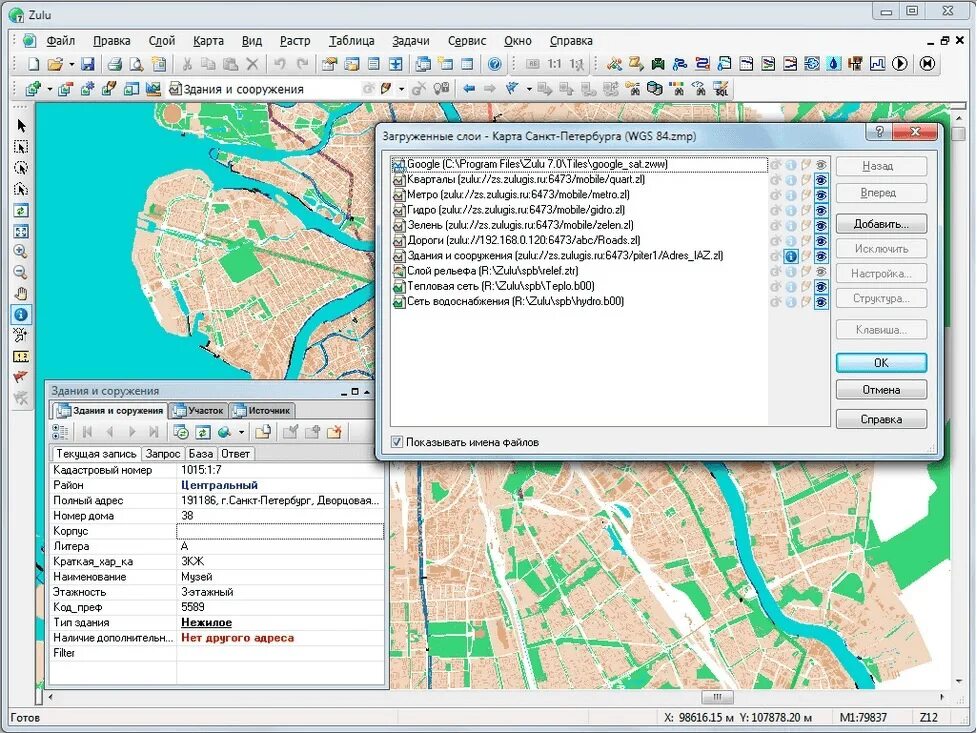Image resolution: width=977 pixels, height=733 pixels.
Task: Toggle info button for Здания и сооружения layer
Action: pos(791,256)
